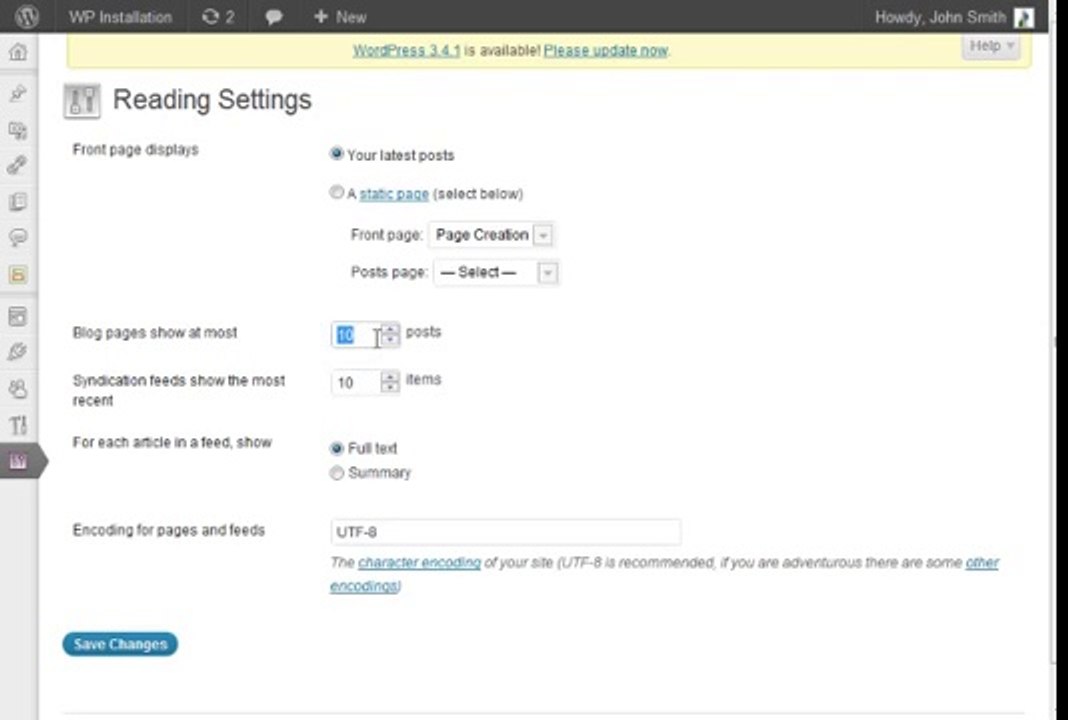The image size is (1068, 720).
Task: Open the Links chain icon in sidebar
Action: [18, 165]
